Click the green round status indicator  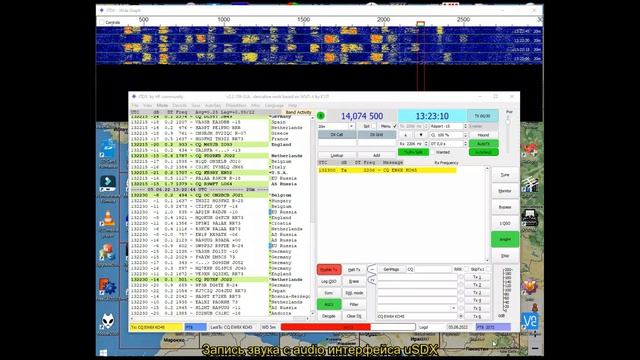321,116
